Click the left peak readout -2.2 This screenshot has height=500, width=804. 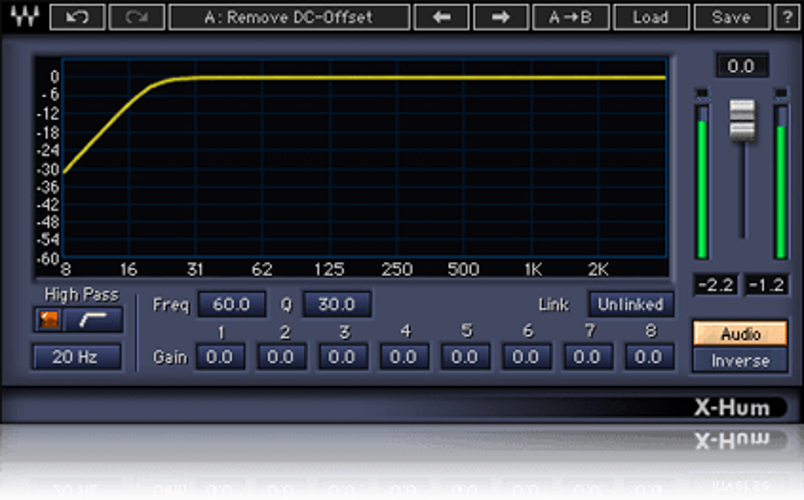(x=716, y=285)
